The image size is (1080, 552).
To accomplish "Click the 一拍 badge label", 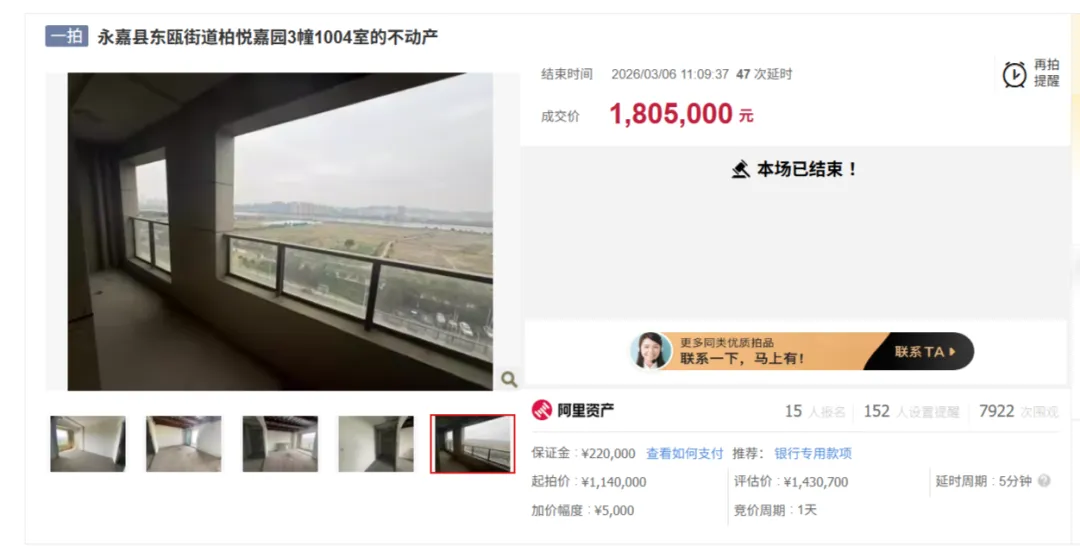I will click(x=67, y=36).
